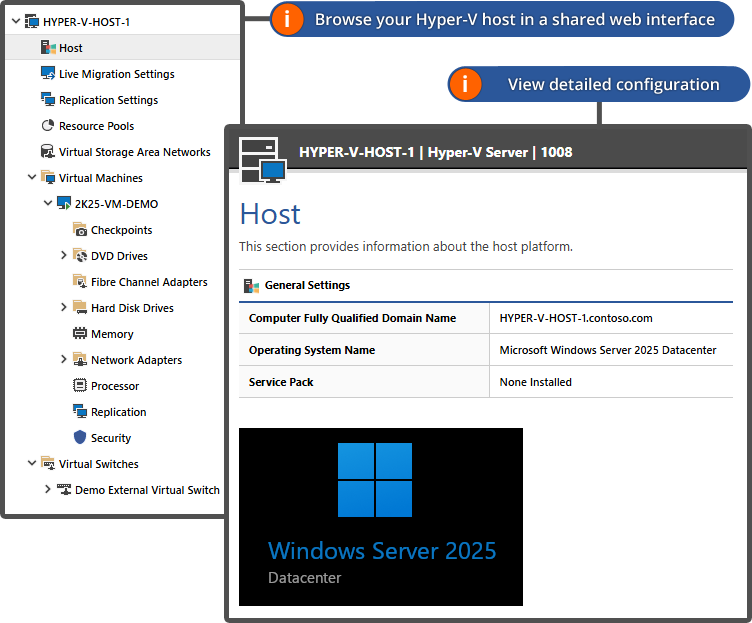This screenshot has height=623, width=752.
Task: Collapse the HYPER-V-HOST-1 root node
Action: pos(16,21)
